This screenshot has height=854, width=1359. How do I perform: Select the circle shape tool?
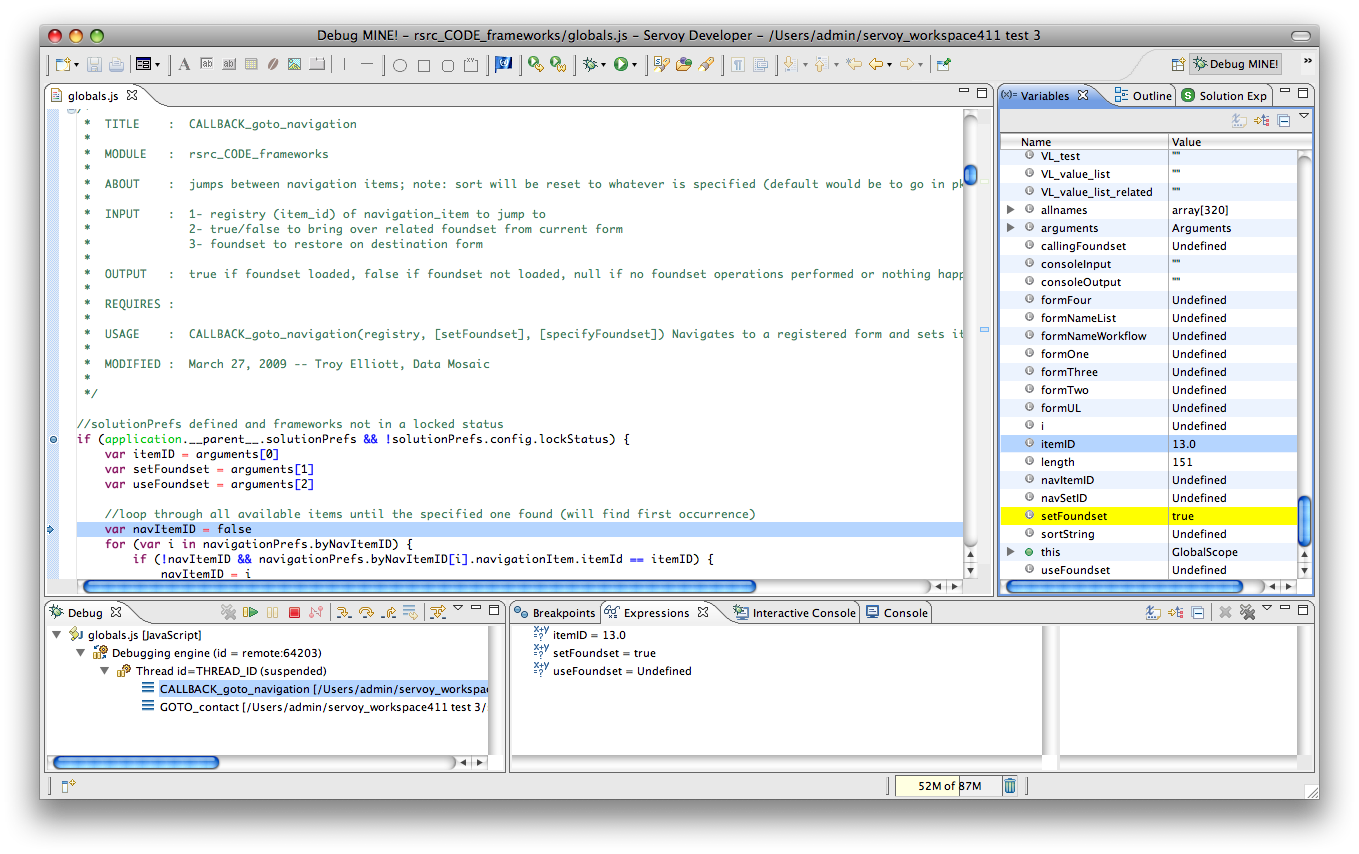(x=400, y=66)
